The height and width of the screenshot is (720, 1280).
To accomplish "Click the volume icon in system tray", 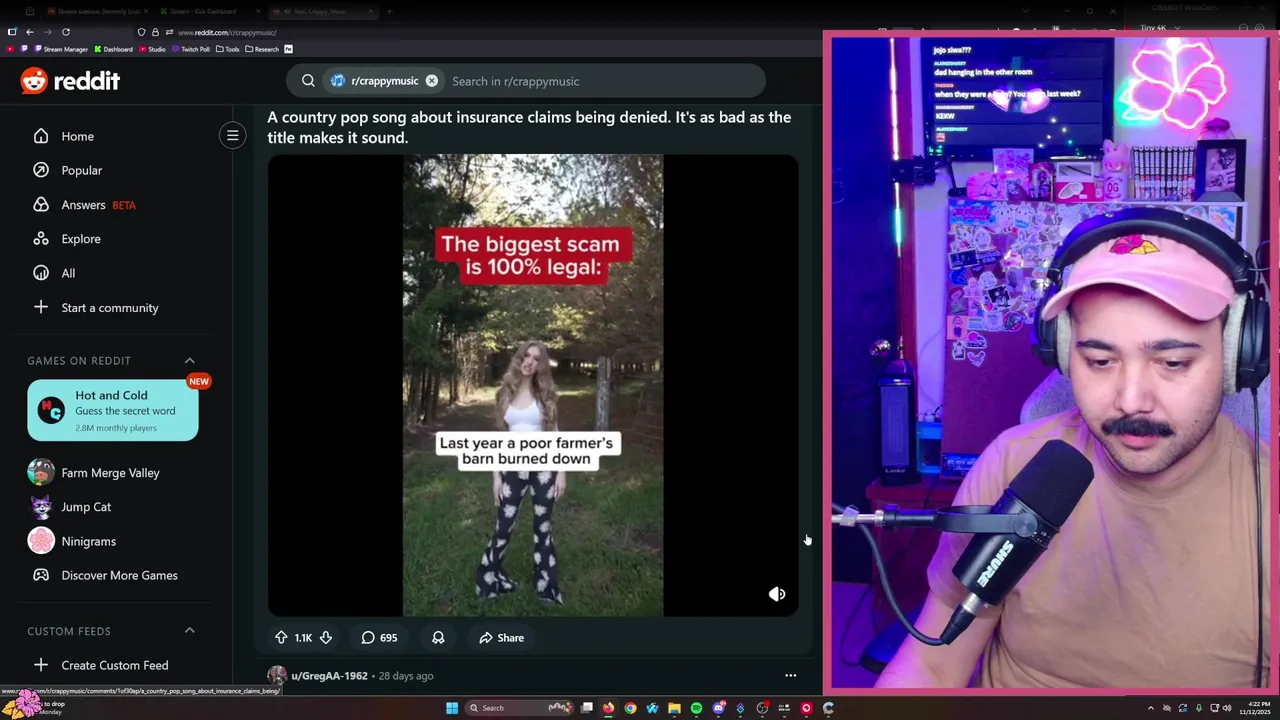I will pyautogui.click(x=1227, y=708).
